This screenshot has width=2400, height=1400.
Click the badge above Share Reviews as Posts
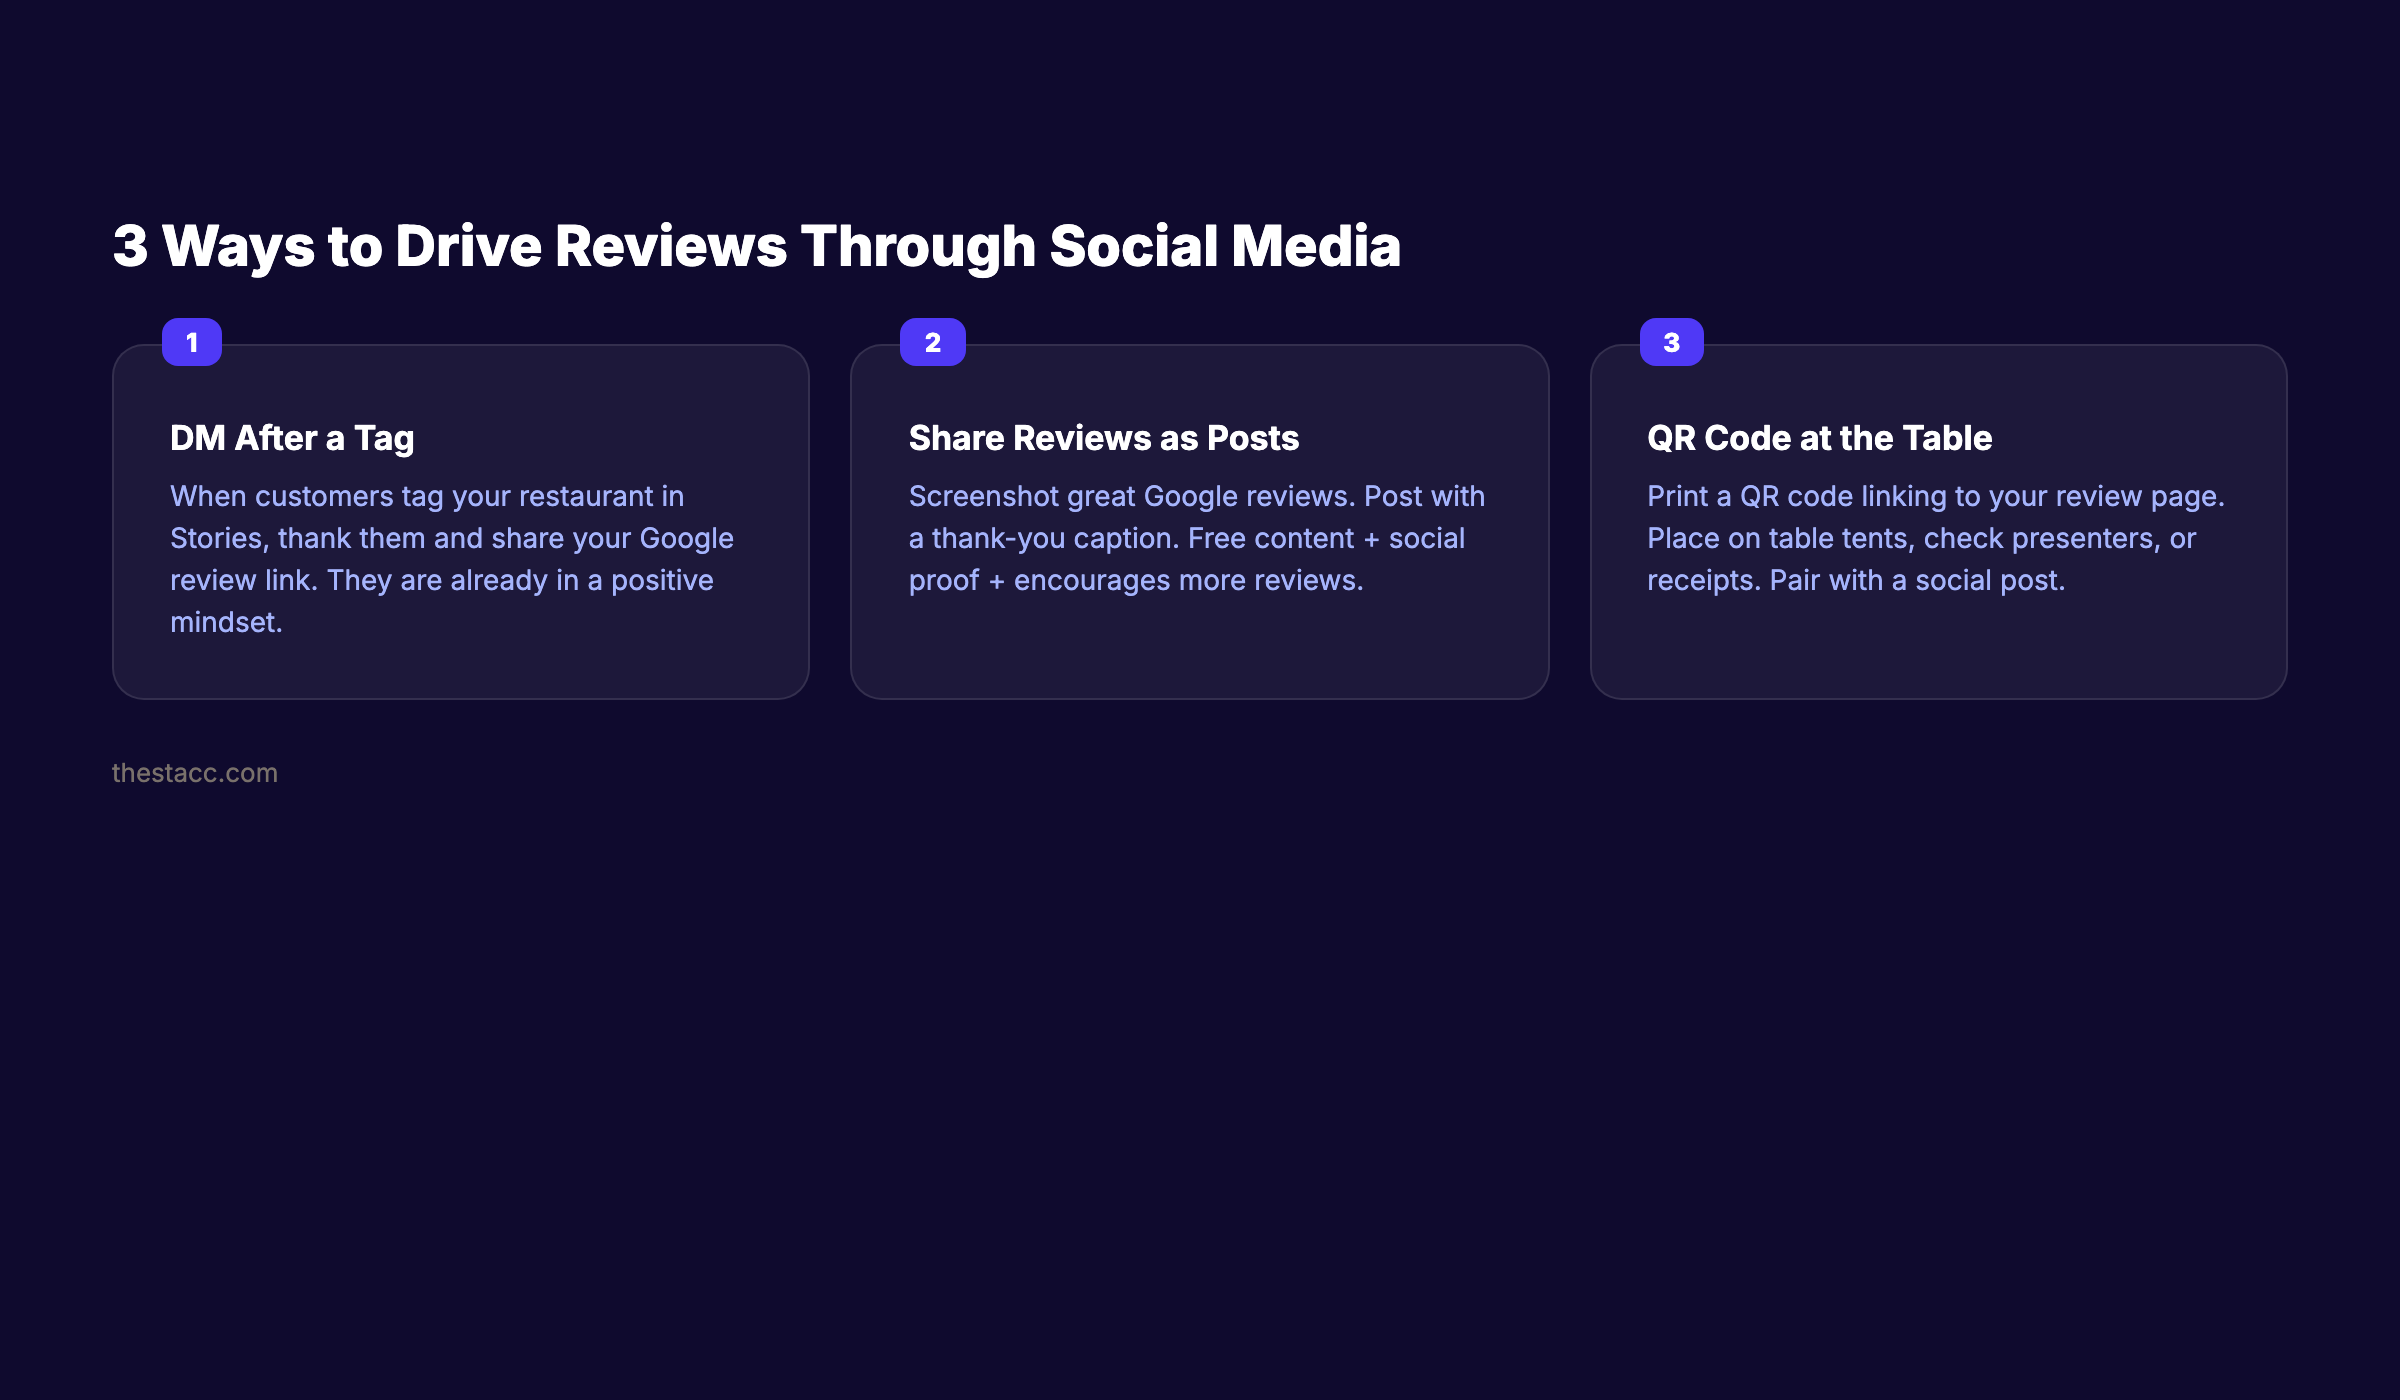[933, 342]
